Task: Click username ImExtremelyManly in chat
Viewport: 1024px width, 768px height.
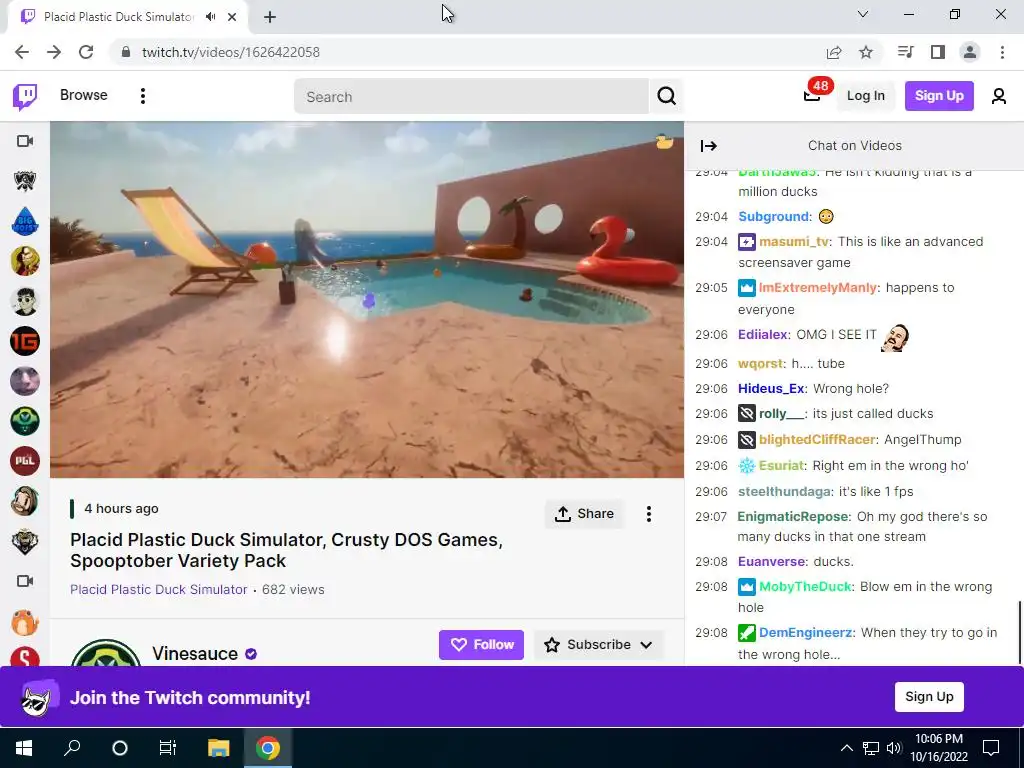Action: tap(818, 287)
